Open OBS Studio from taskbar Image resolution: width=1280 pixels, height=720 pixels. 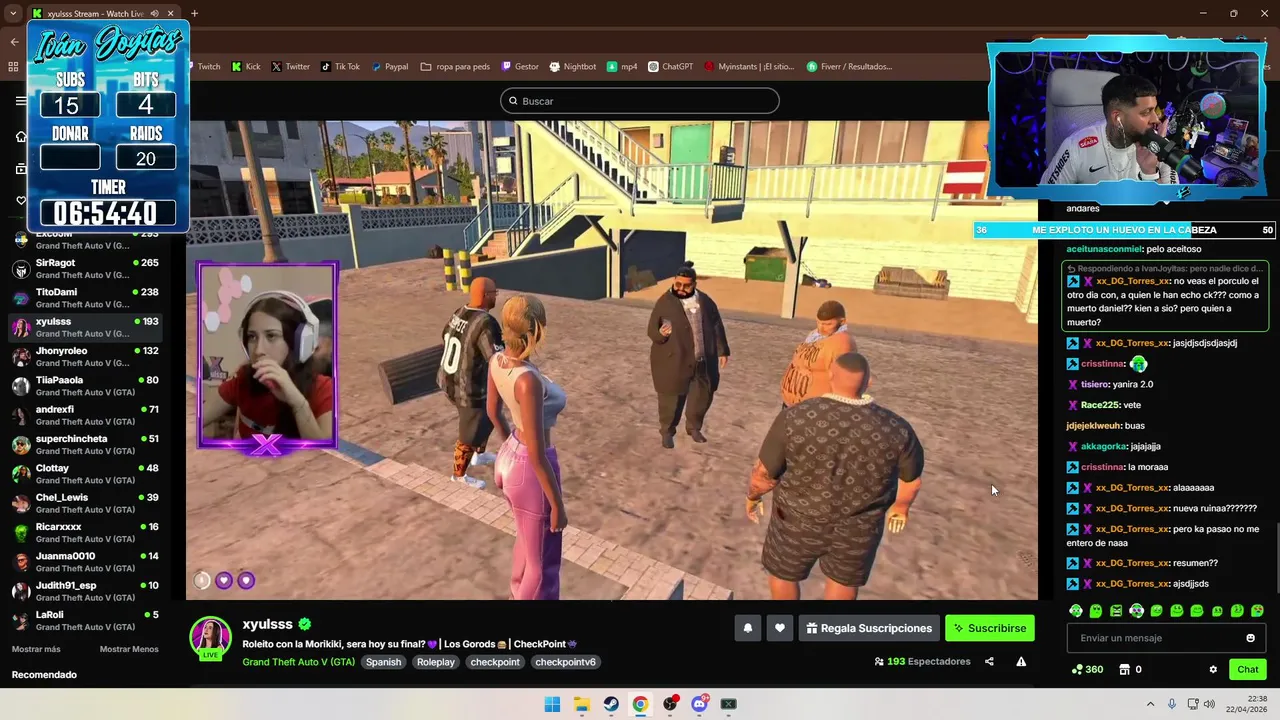click(670, 704)
